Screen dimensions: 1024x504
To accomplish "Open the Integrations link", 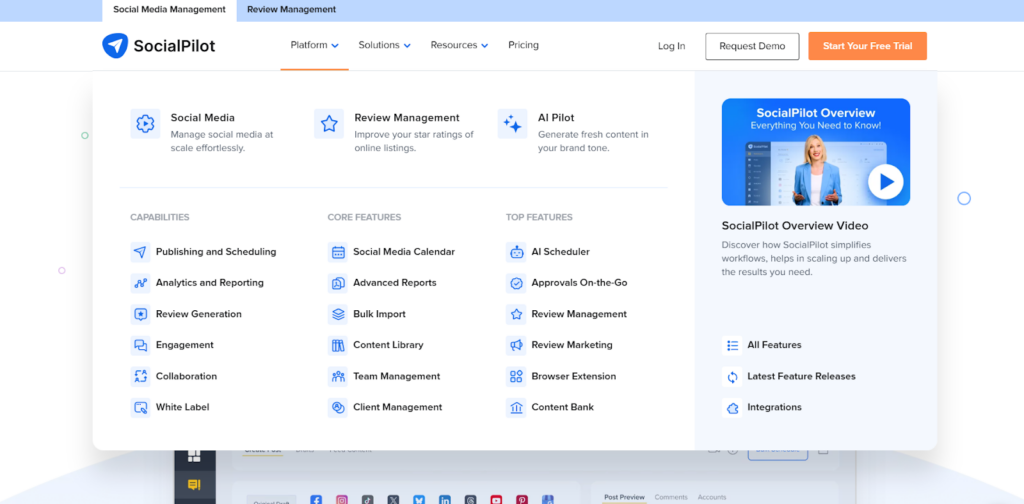I will (775, 407).
